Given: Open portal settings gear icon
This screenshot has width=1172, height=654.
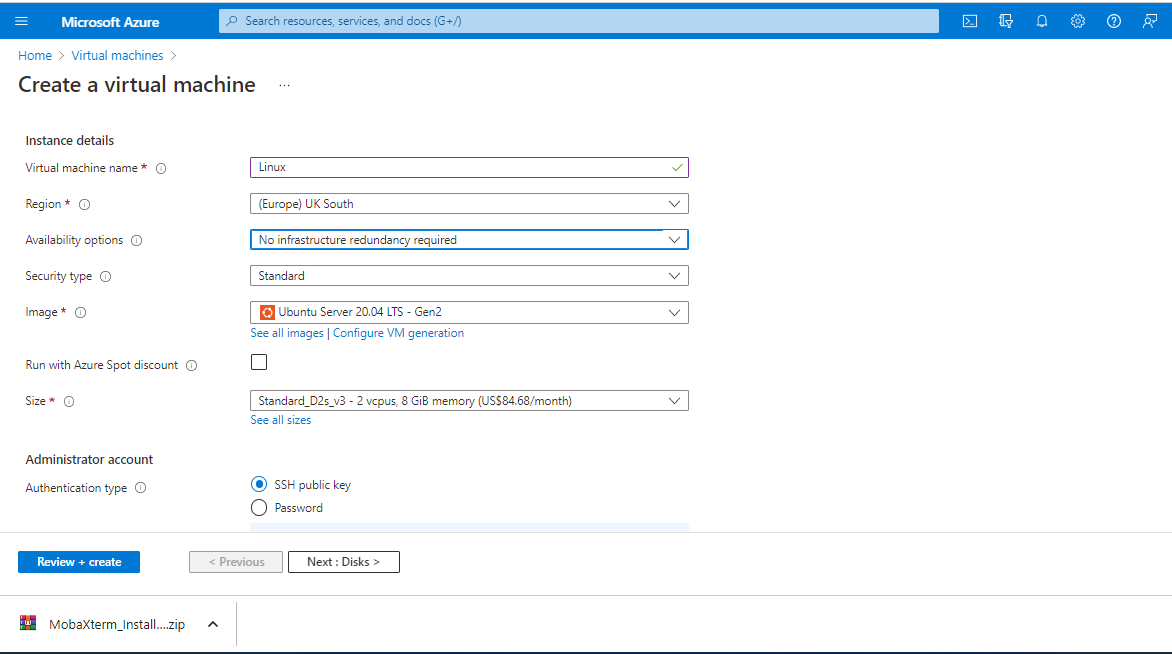Looking at the screenshot, I should pos(1077,21).
